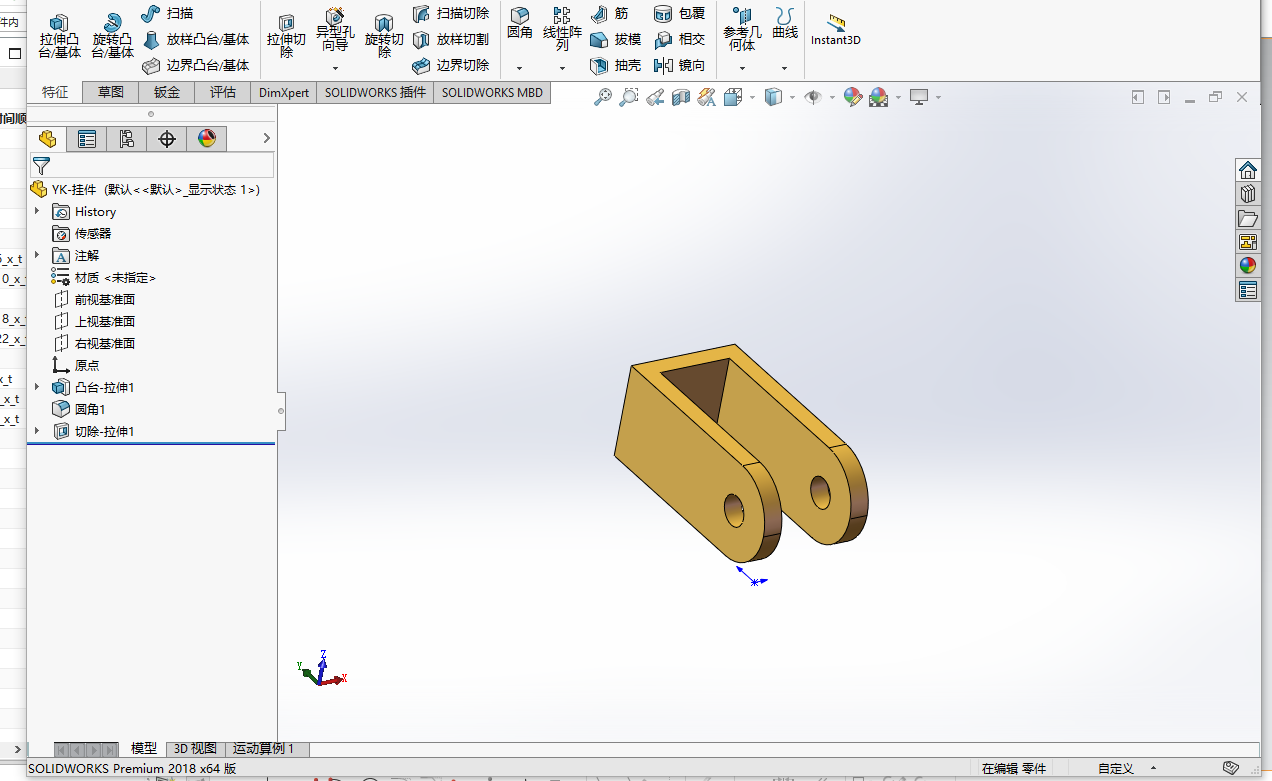Open the Curves (曲线) tool
The height and width of the screenshot is (781, 1272).
click(785, 24)
